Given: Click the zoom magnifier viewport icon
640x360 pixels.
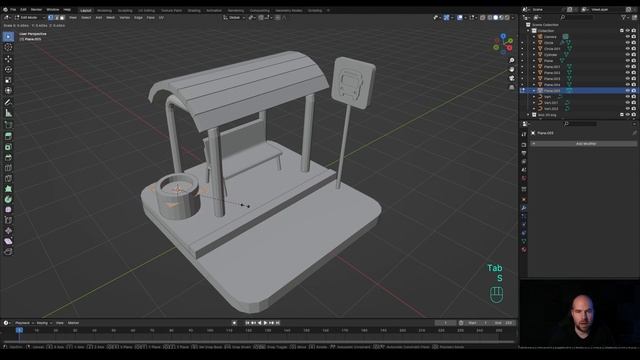Looking at the screenshot, I should point(511,60).
